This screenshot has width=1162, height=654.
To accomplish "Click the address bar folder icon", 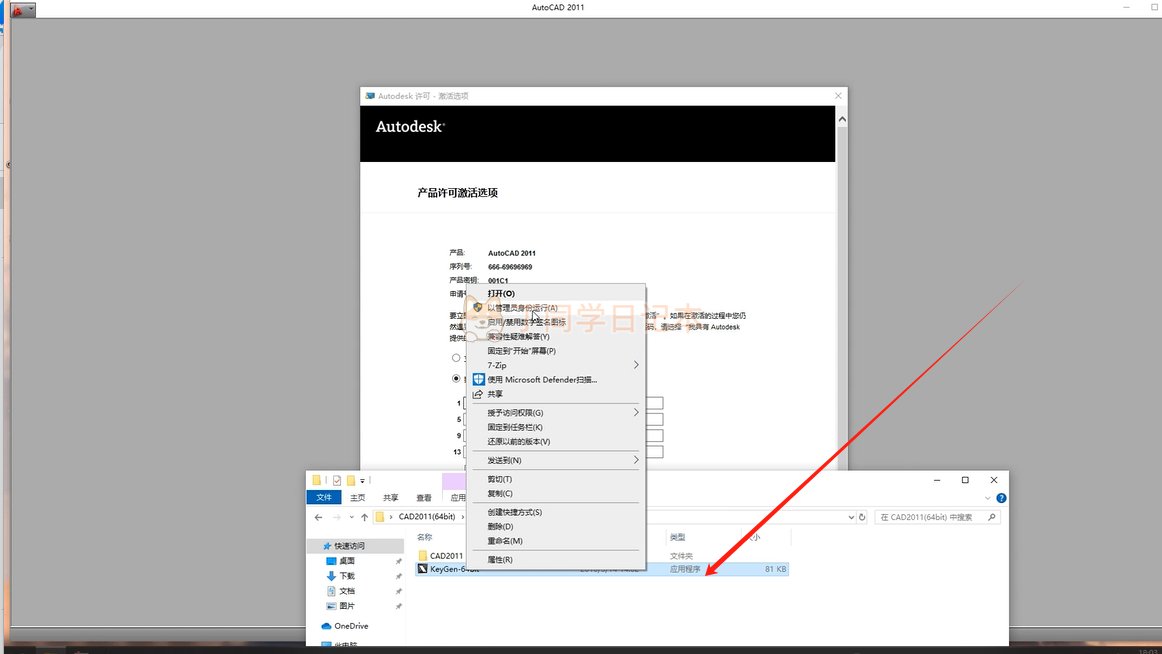I will (379, 517).
